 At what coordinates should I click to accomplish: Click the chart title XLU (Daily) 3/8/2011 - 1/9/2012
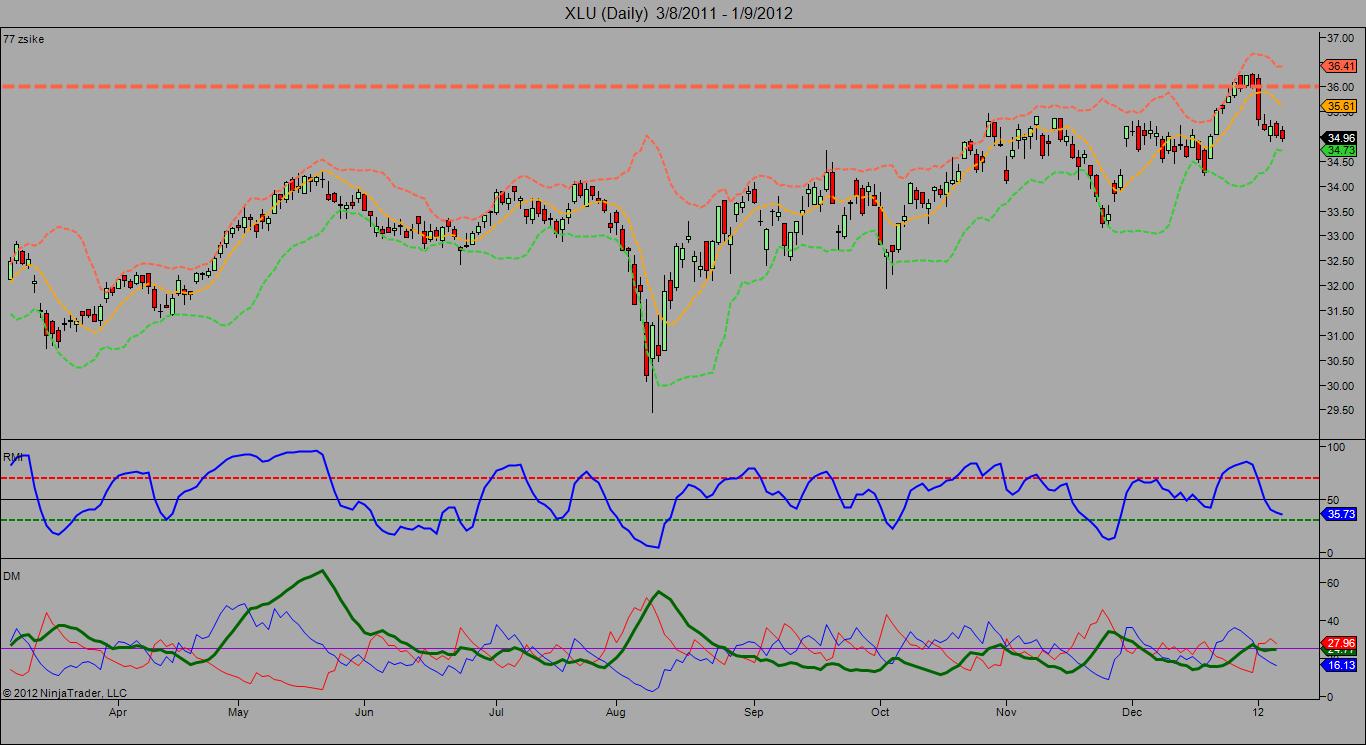click(x=680, y=13)
